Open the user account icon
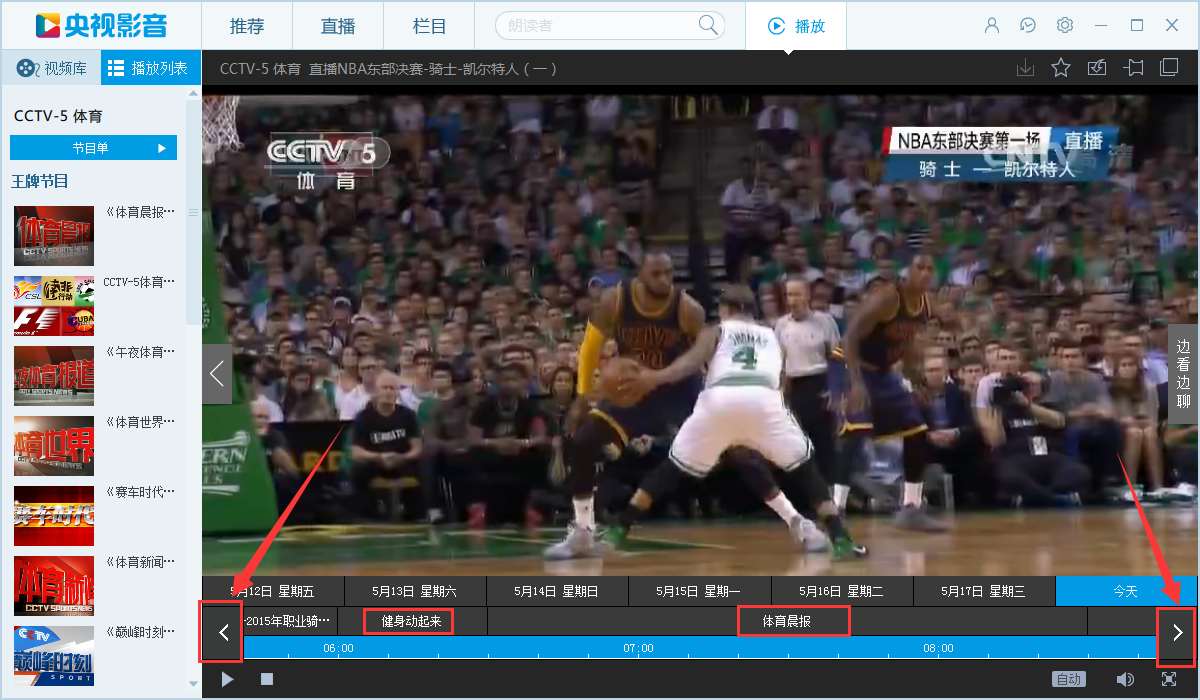Viewport: 1200px width, 700px height. point(992,25)
